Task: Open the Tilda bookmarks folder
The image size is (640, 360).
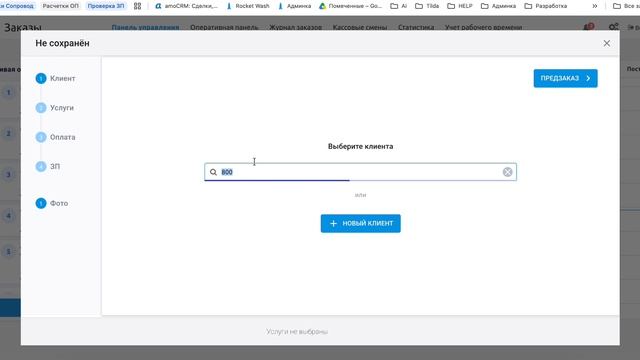Action: 427,6
